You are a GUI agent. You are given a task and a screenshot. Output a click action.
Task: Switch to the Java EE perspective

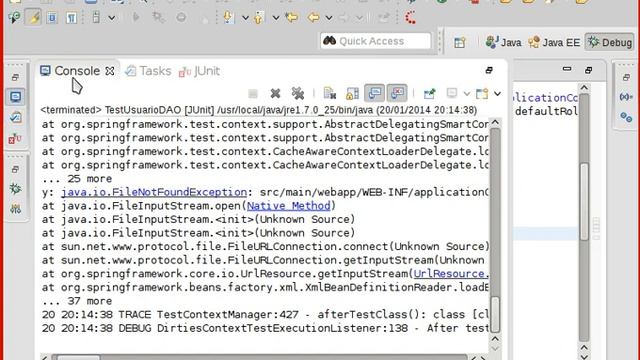point(554,42)
